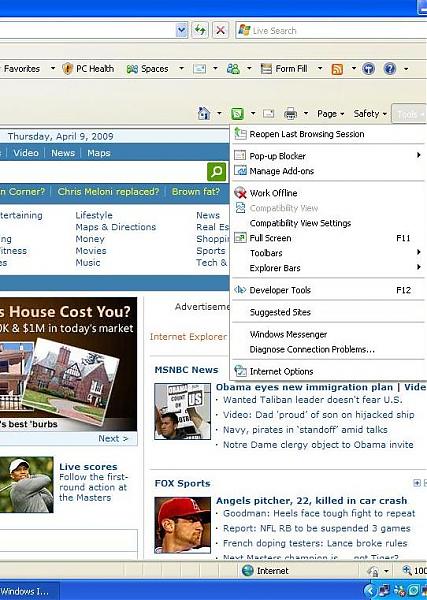Click the Next link under house photo

point(113,439)
